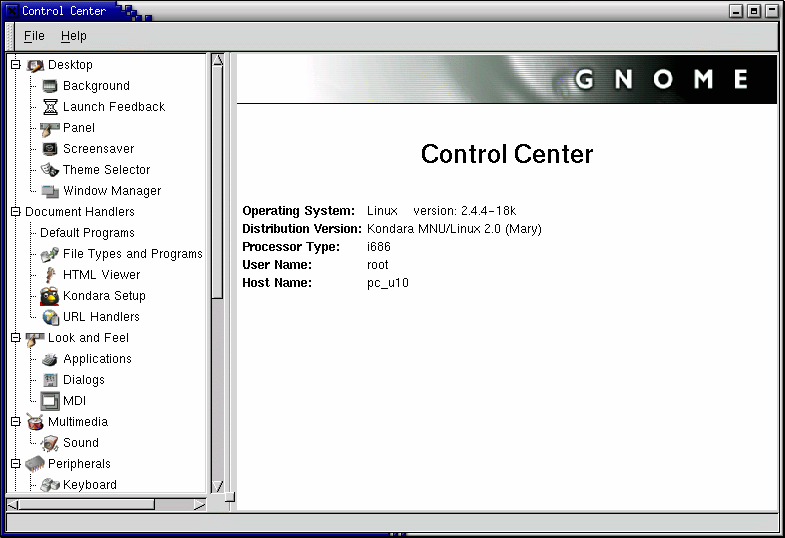Click the URL Handlers globe icon

(x=50, y=317)
